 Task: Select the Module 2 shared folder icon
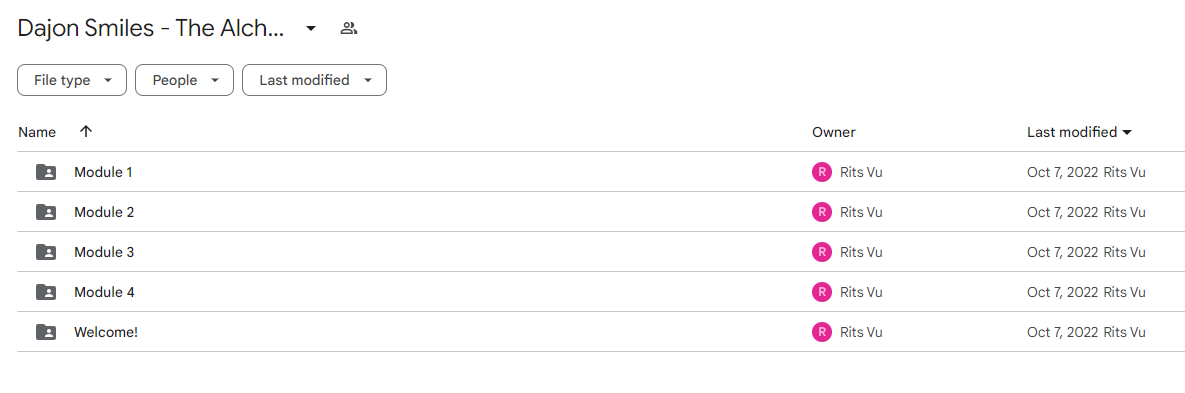(46, 212)
